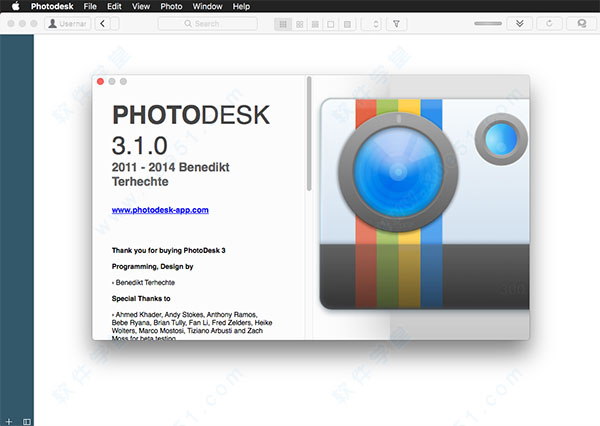
Task: Open www.photodesk-app.com link
Action: click(x=160, y=210)
